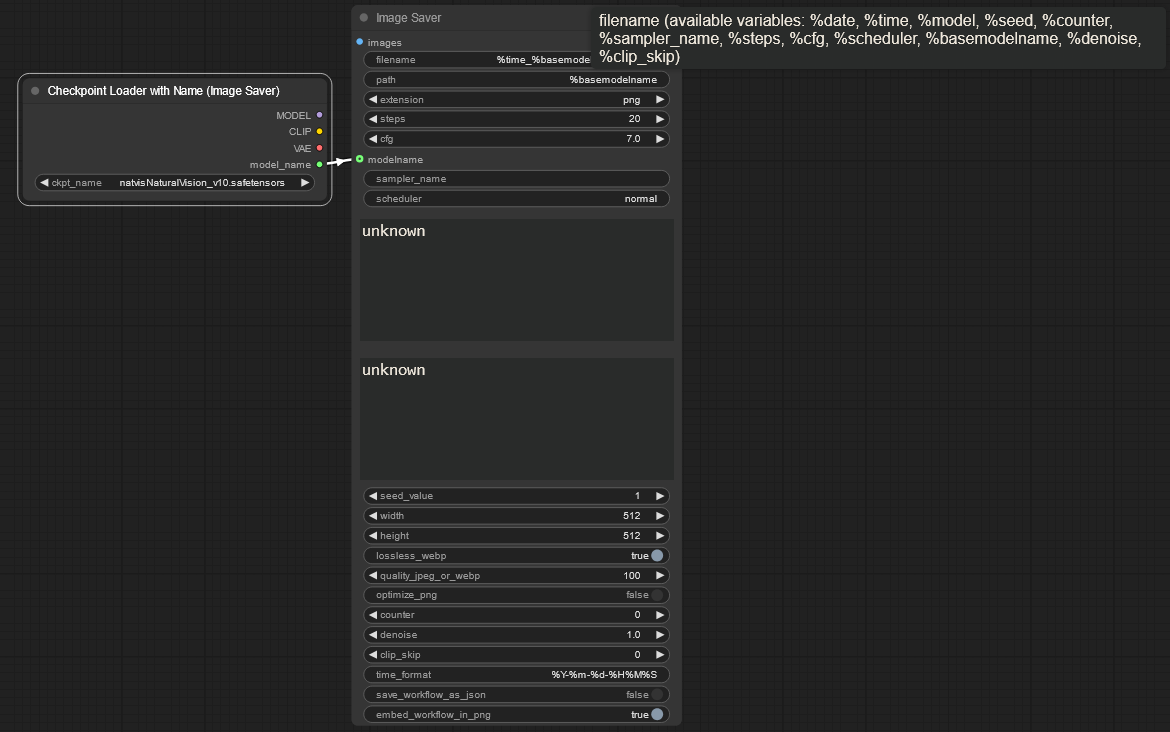Open the extension dropdown showing png

[516, 99]
